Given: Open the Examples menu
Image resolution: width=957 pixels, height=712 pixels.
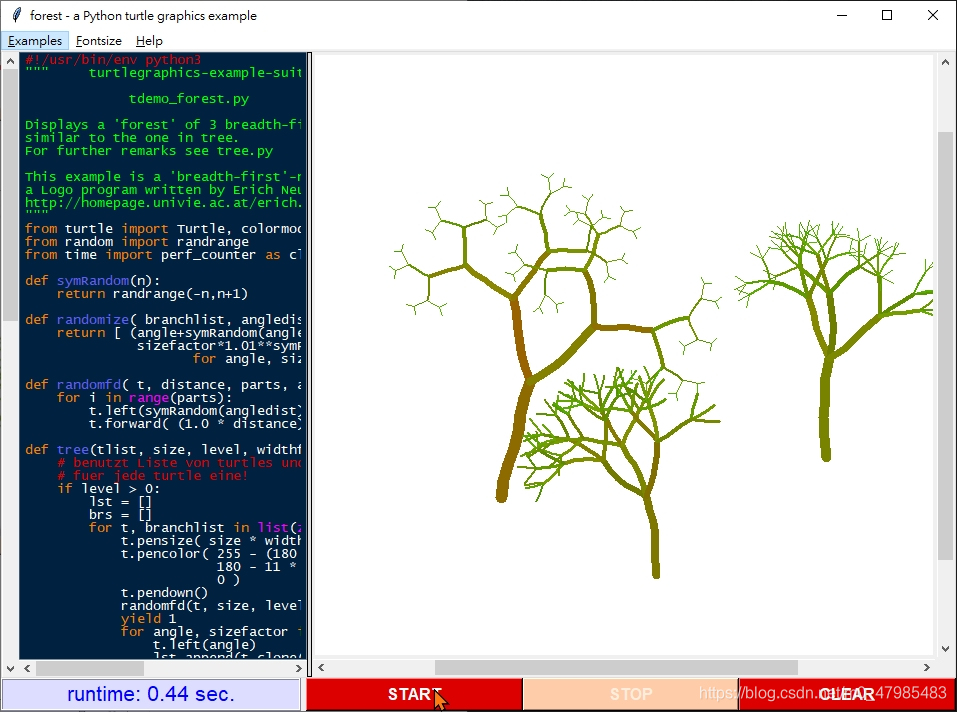Looking at the screenshot, I should coord(35,40).
